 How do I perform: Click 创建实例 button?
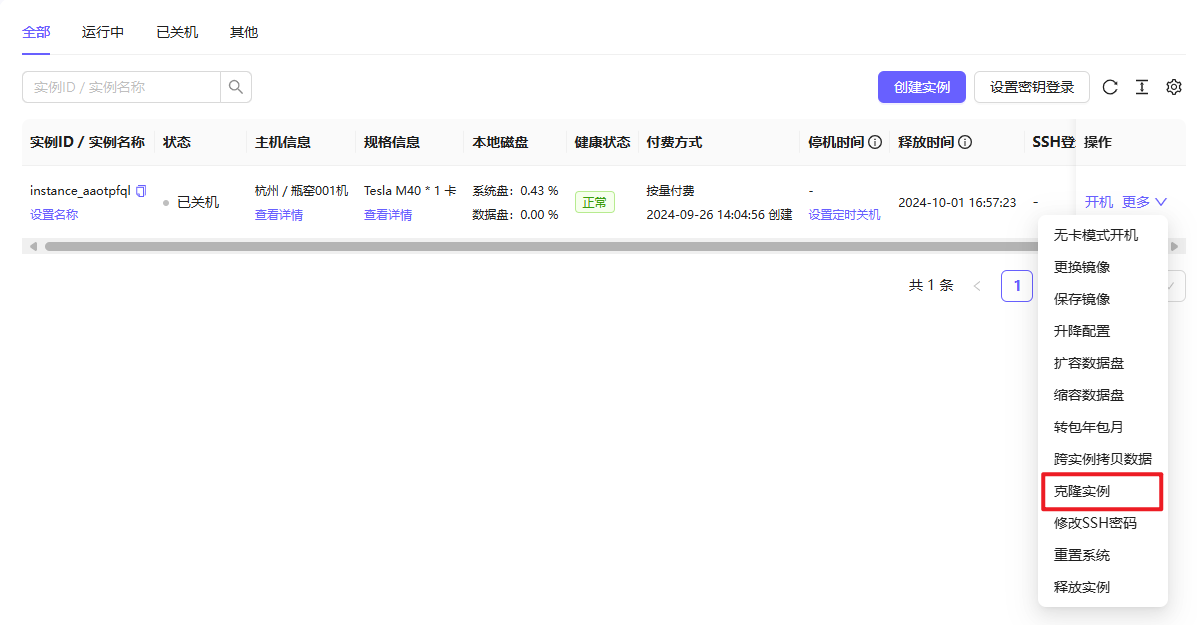point(921,87)
